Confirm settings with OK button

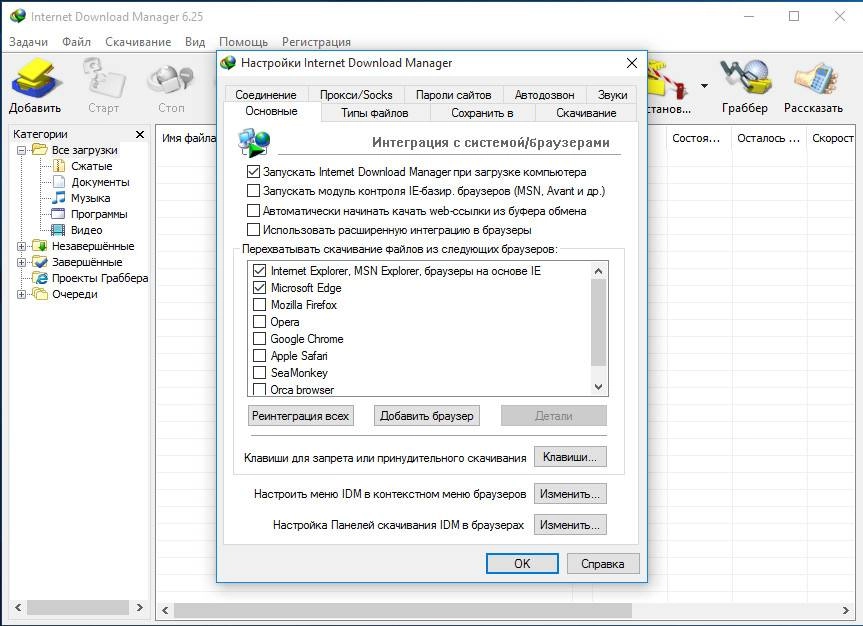(522, 563)
